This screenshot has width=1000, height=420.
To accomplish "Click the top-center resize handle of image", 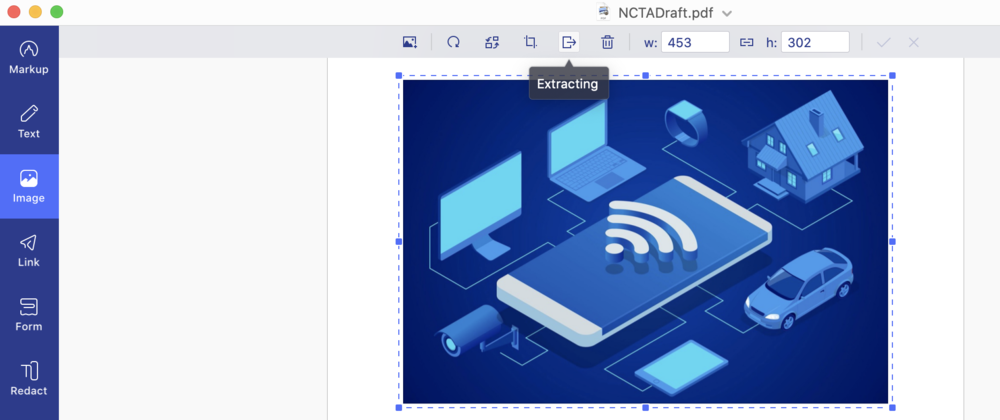I will 645,75.
